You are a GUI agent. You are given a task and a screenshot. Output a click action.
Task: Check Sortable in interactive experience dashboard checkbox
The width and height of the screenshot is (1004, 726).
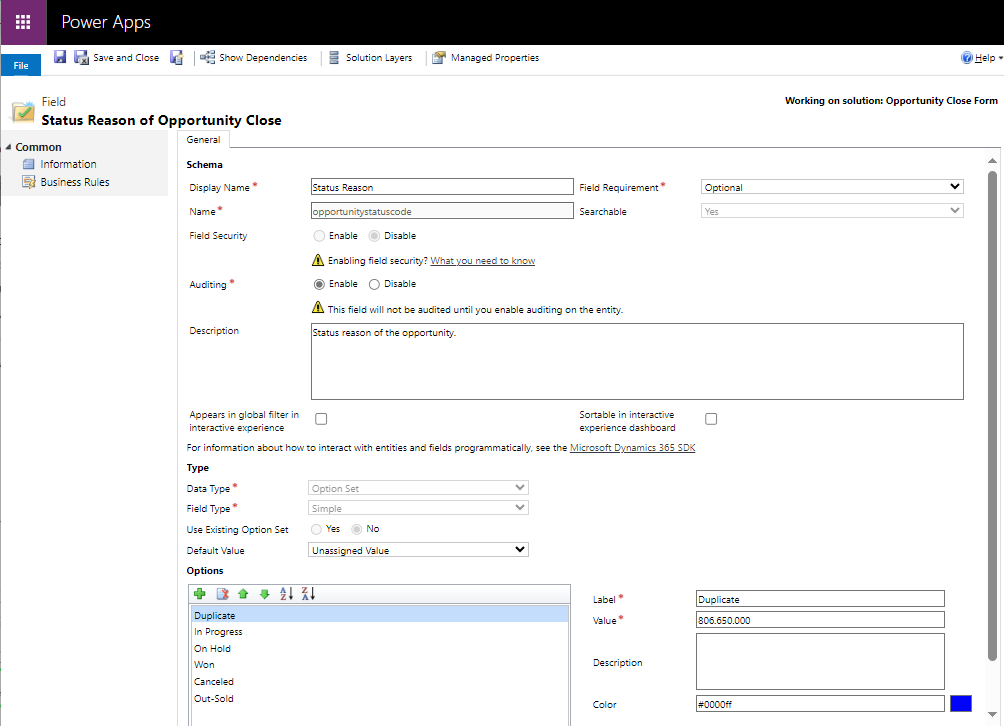coord(711,419)
